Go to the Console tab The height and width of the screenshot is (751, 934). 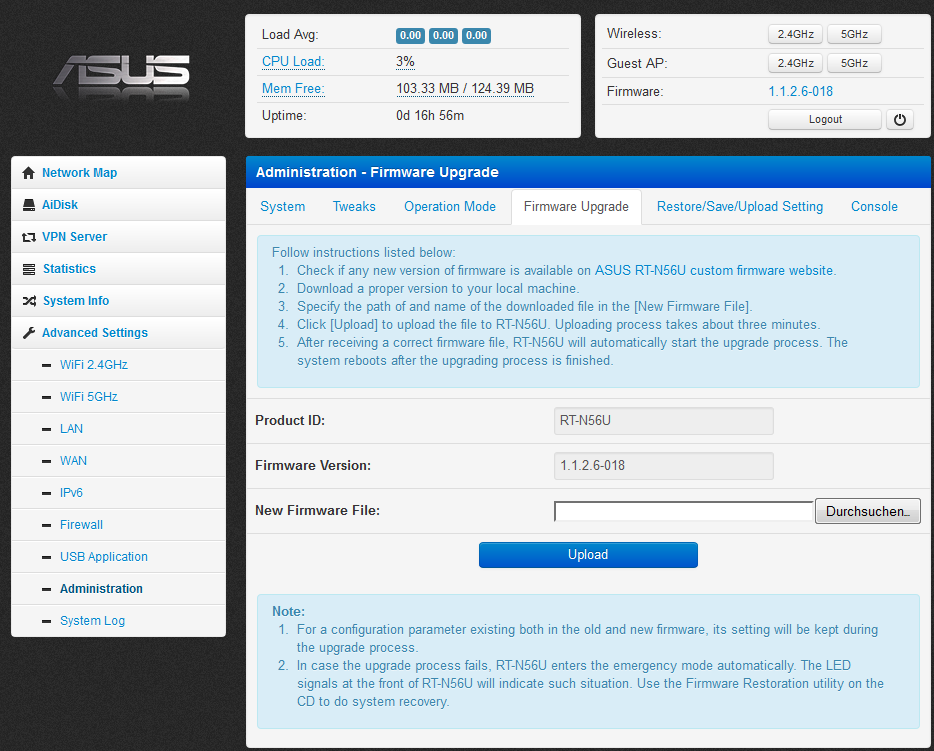click(x=874, y=207)
